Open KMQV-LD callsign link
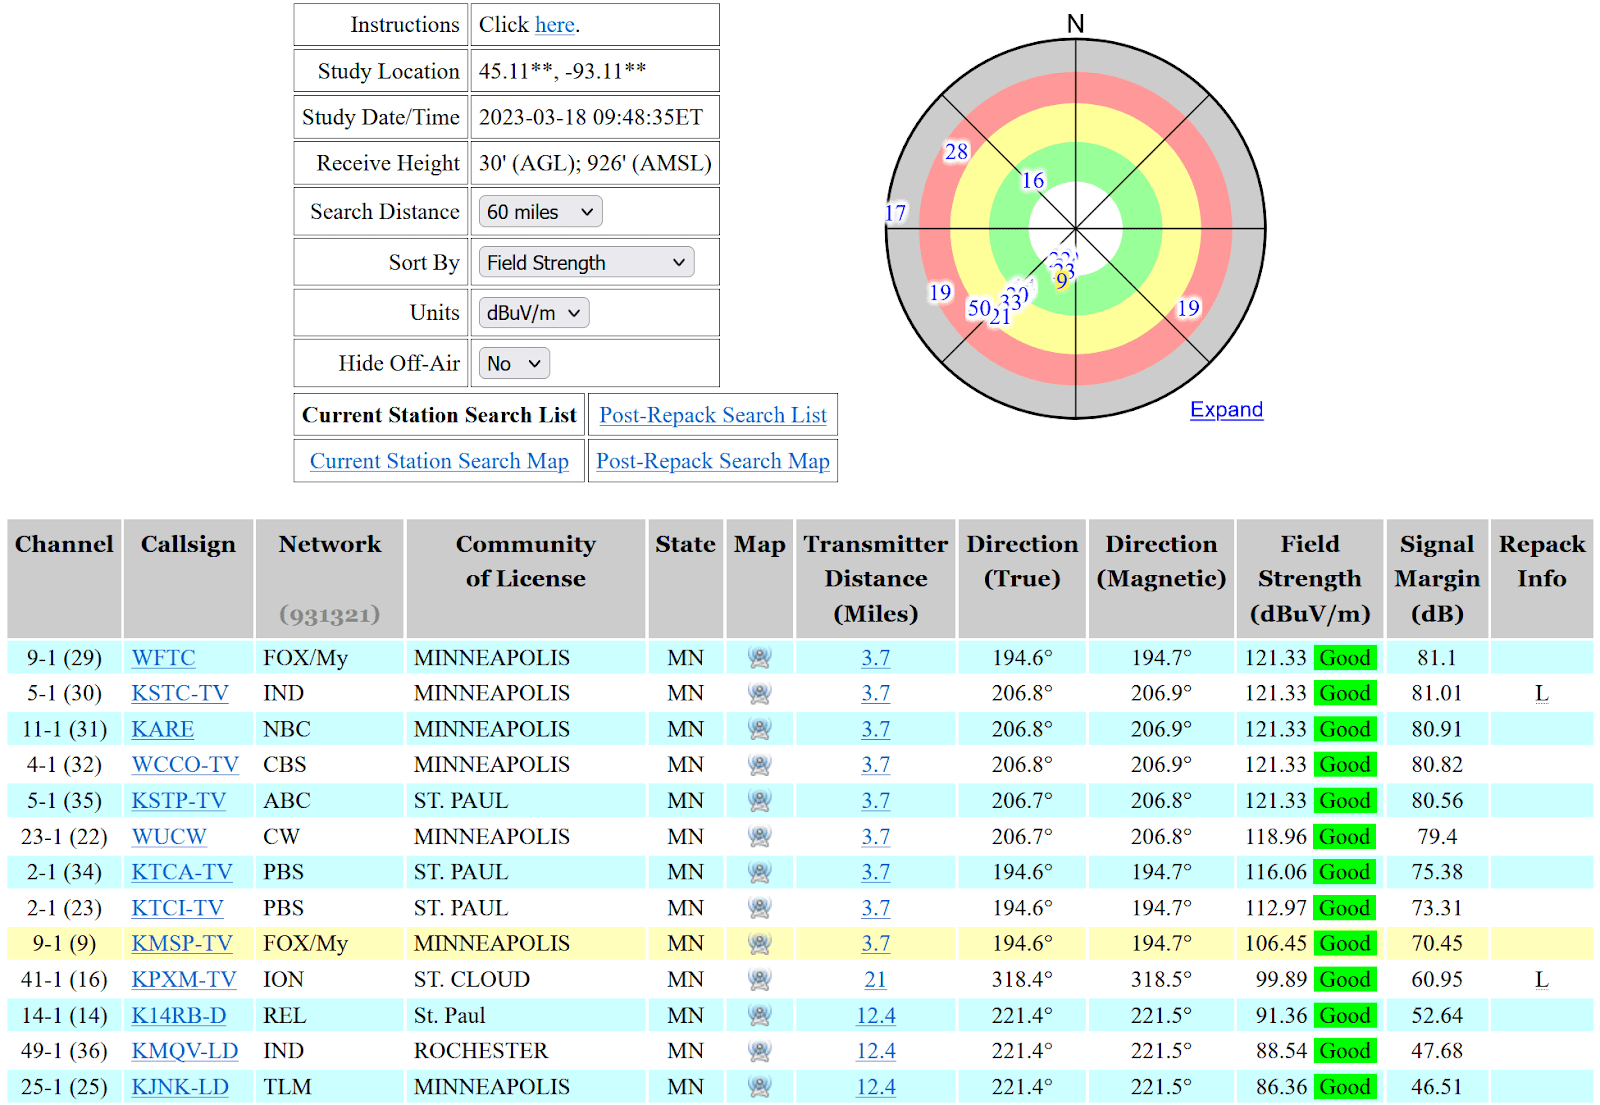 [185, 1051]
